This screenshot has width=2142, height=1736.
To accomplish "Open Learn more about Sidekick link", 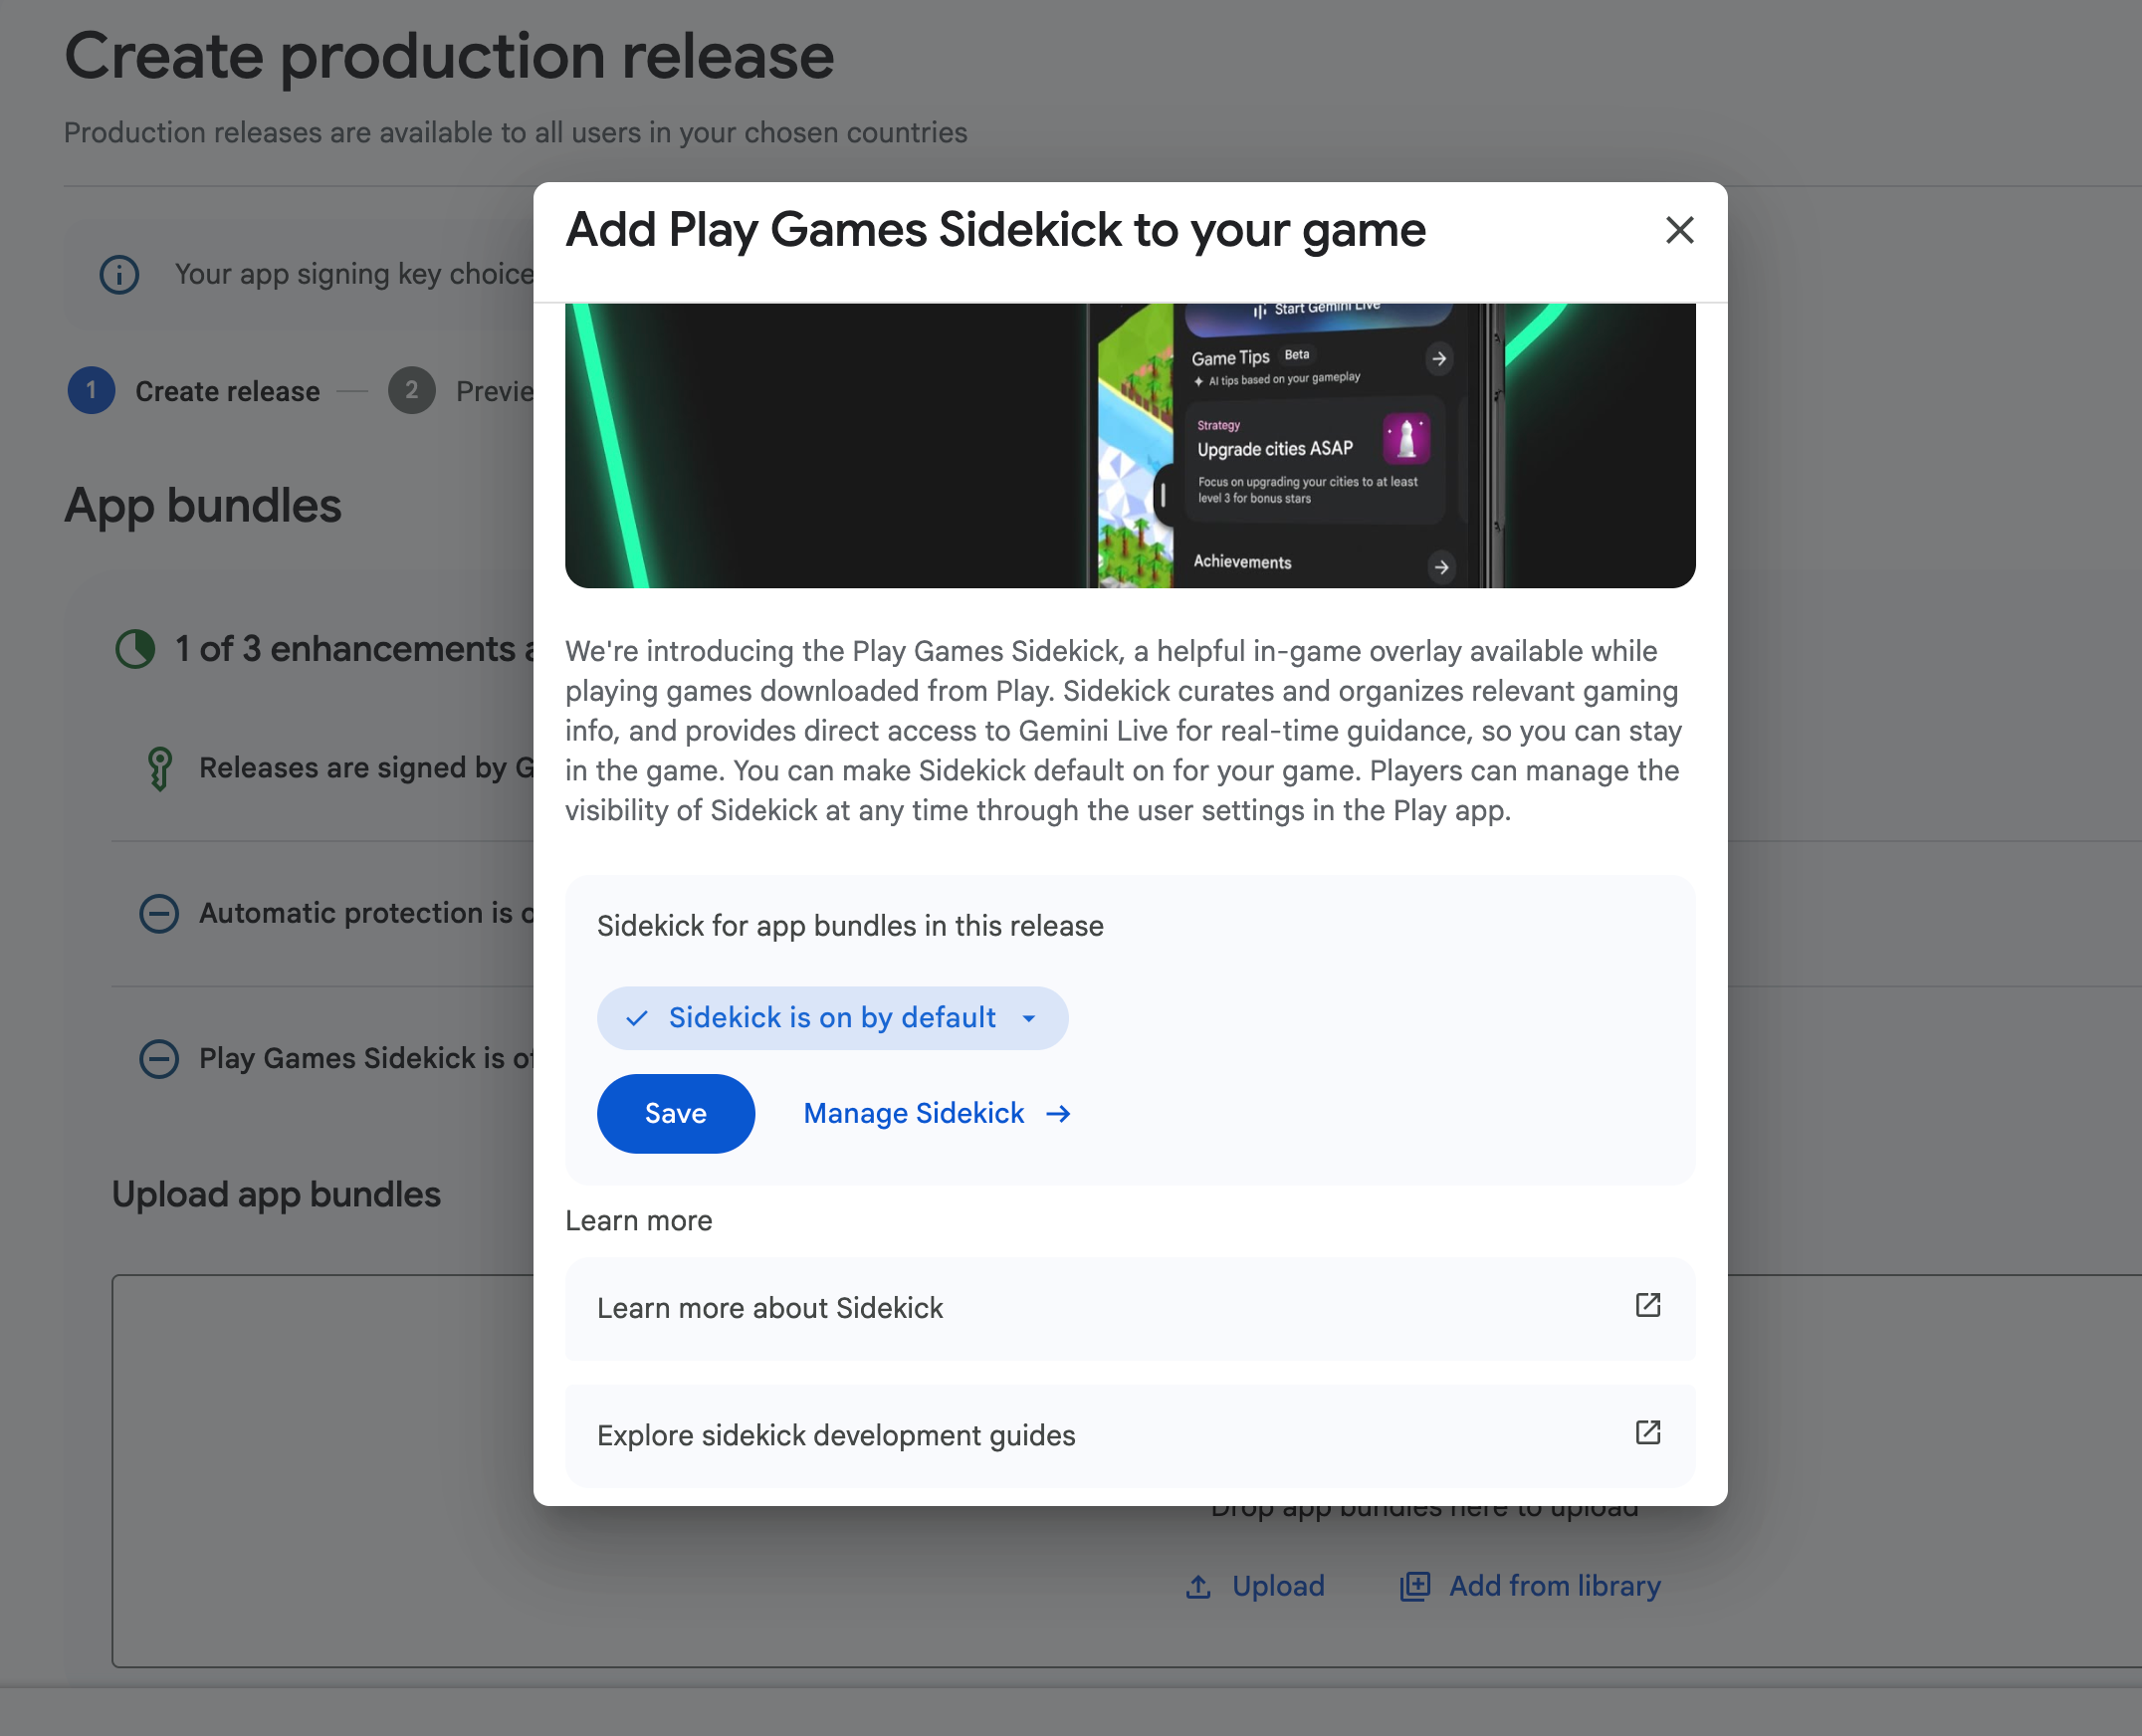I will [1130, 1308].
